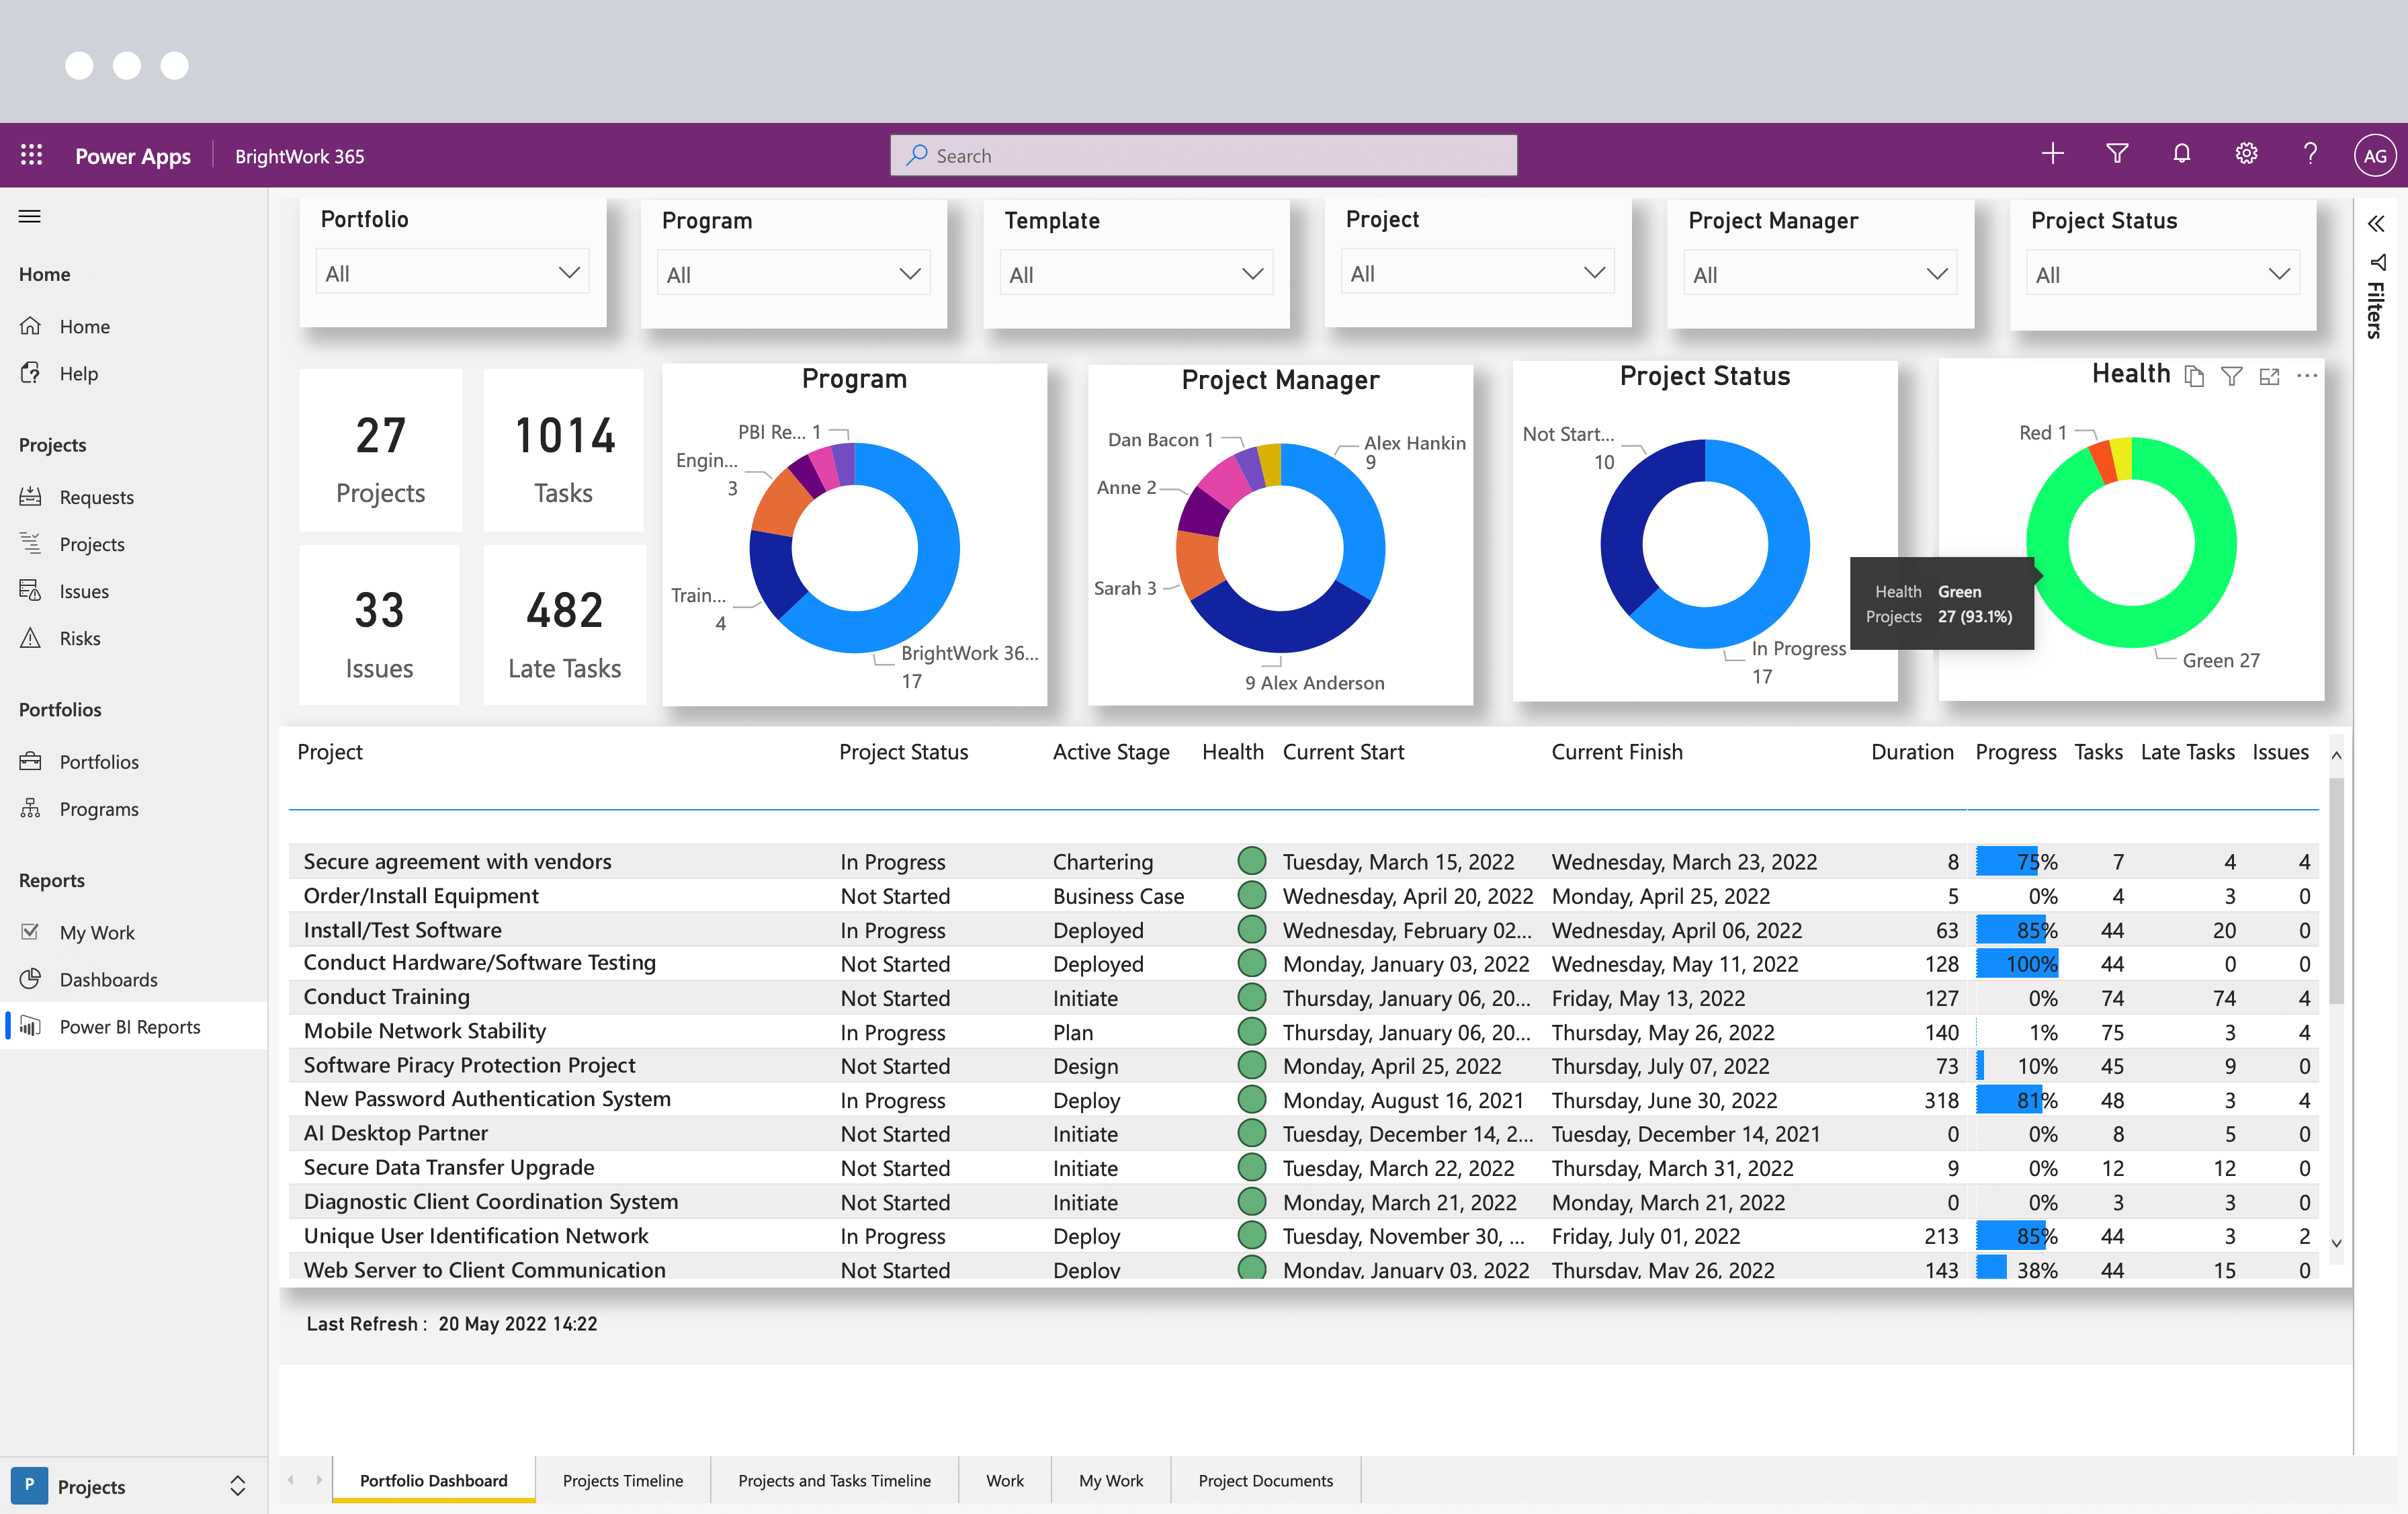This screenshot has height=1514, width=2408.
Task: Click My Work under Reports
Action: [97, 931]
